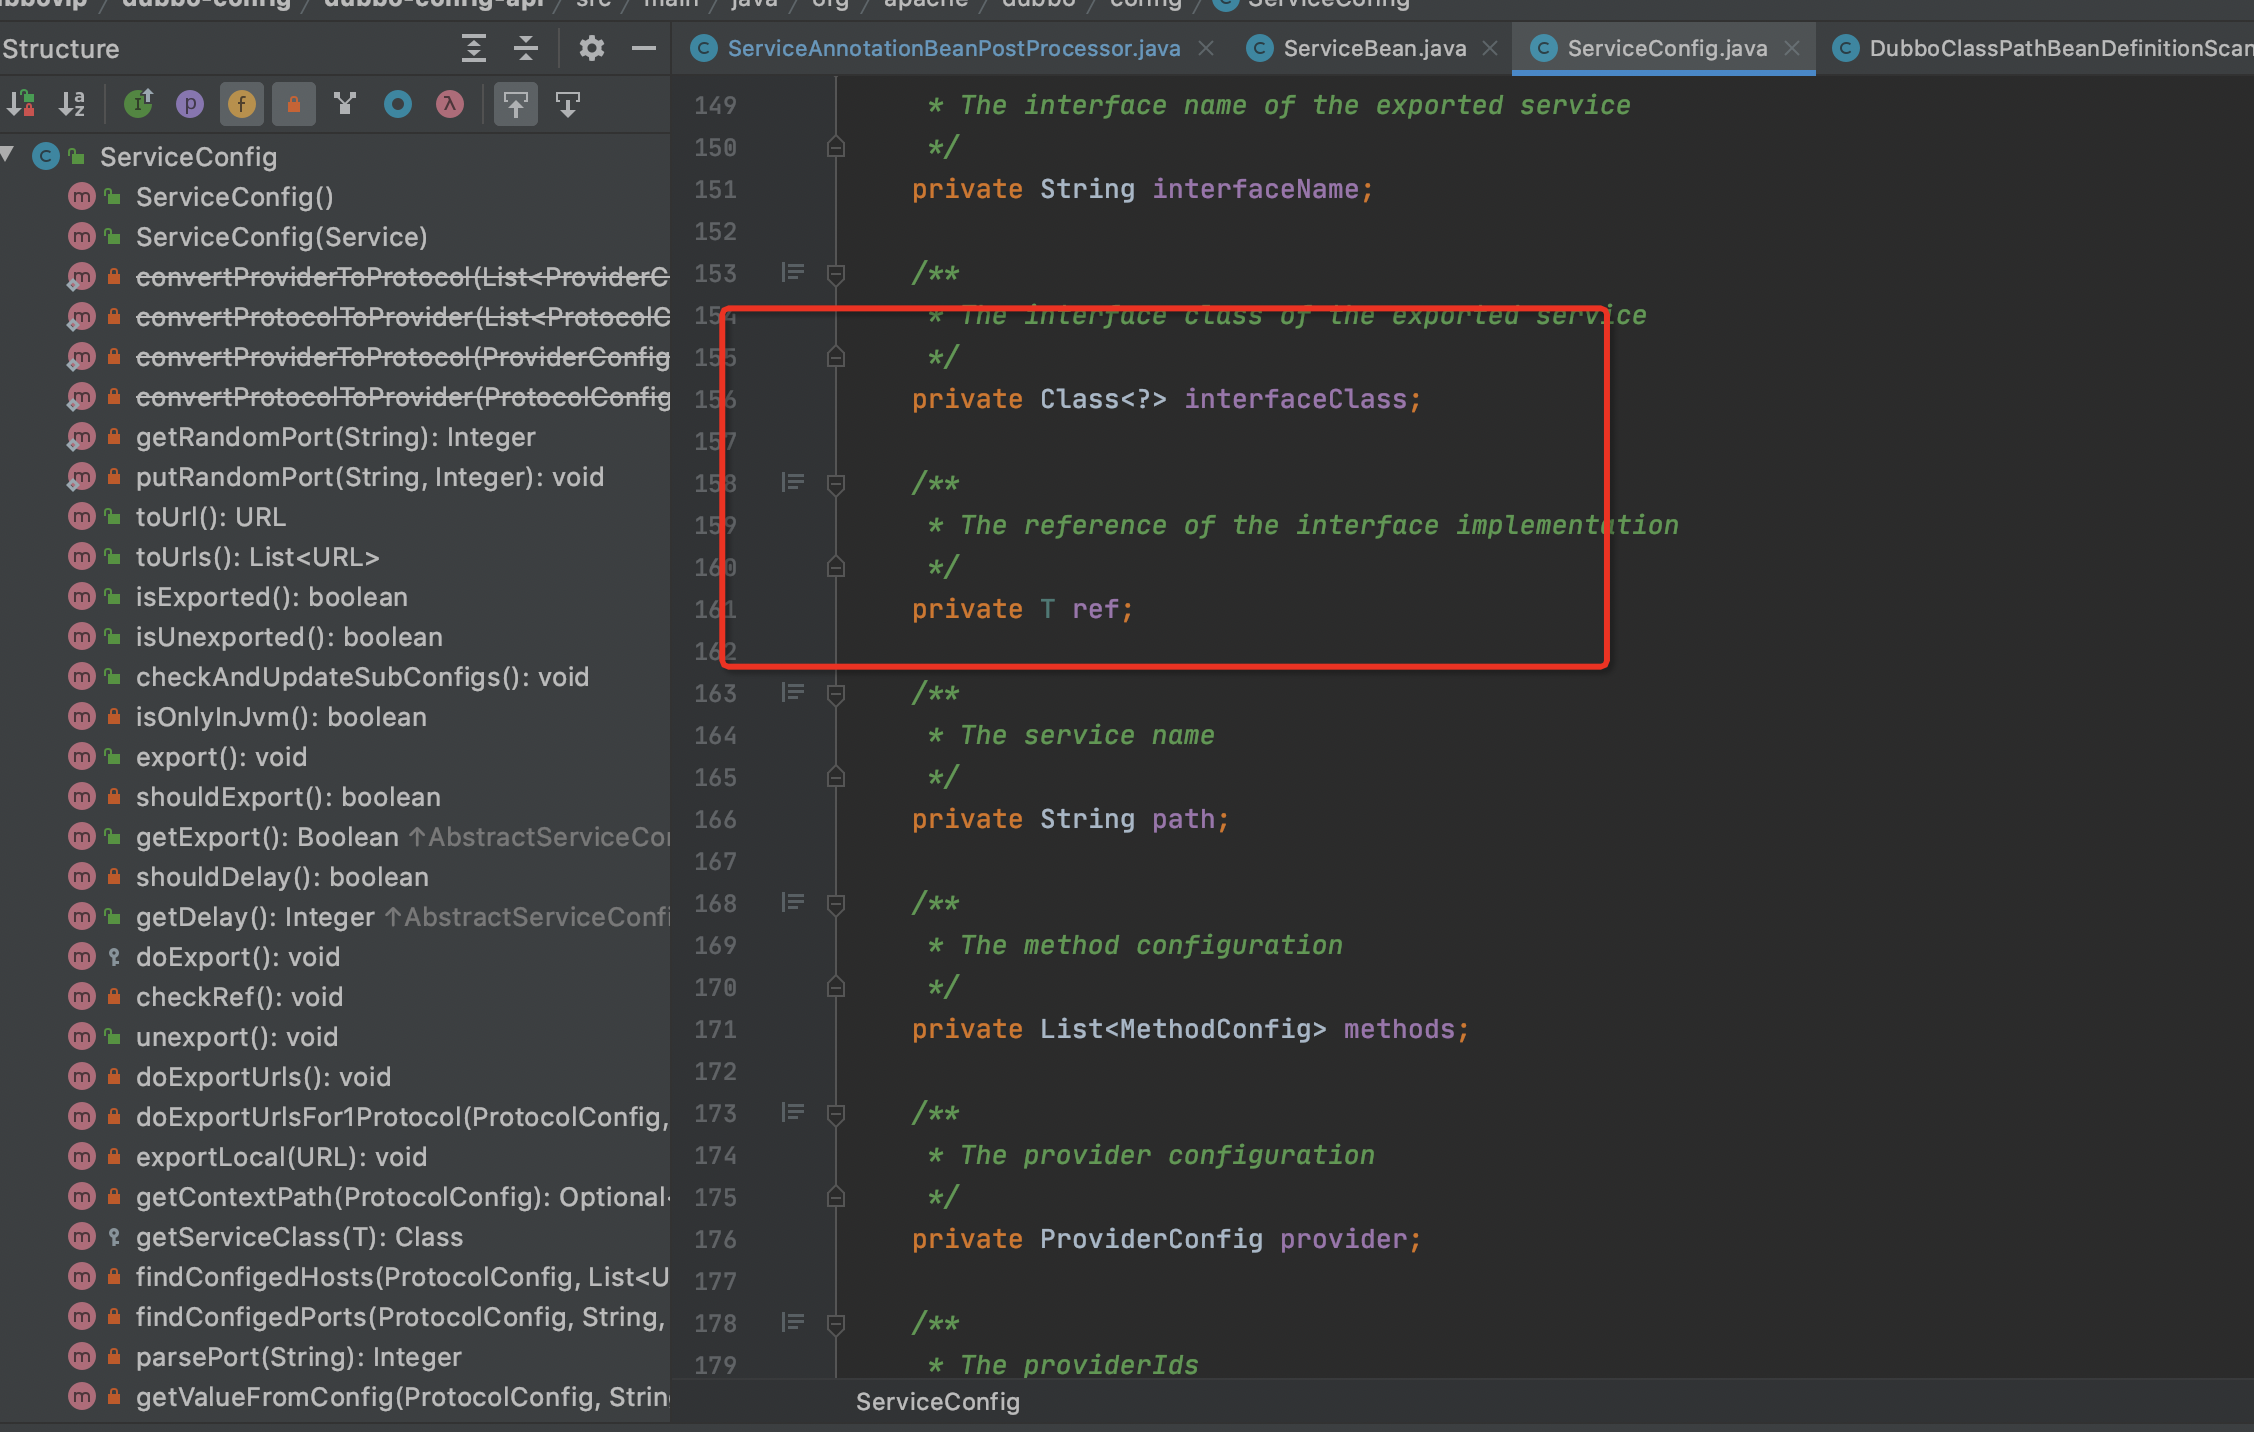
Task: Select doExport(): void method
Action: point(238,957)
